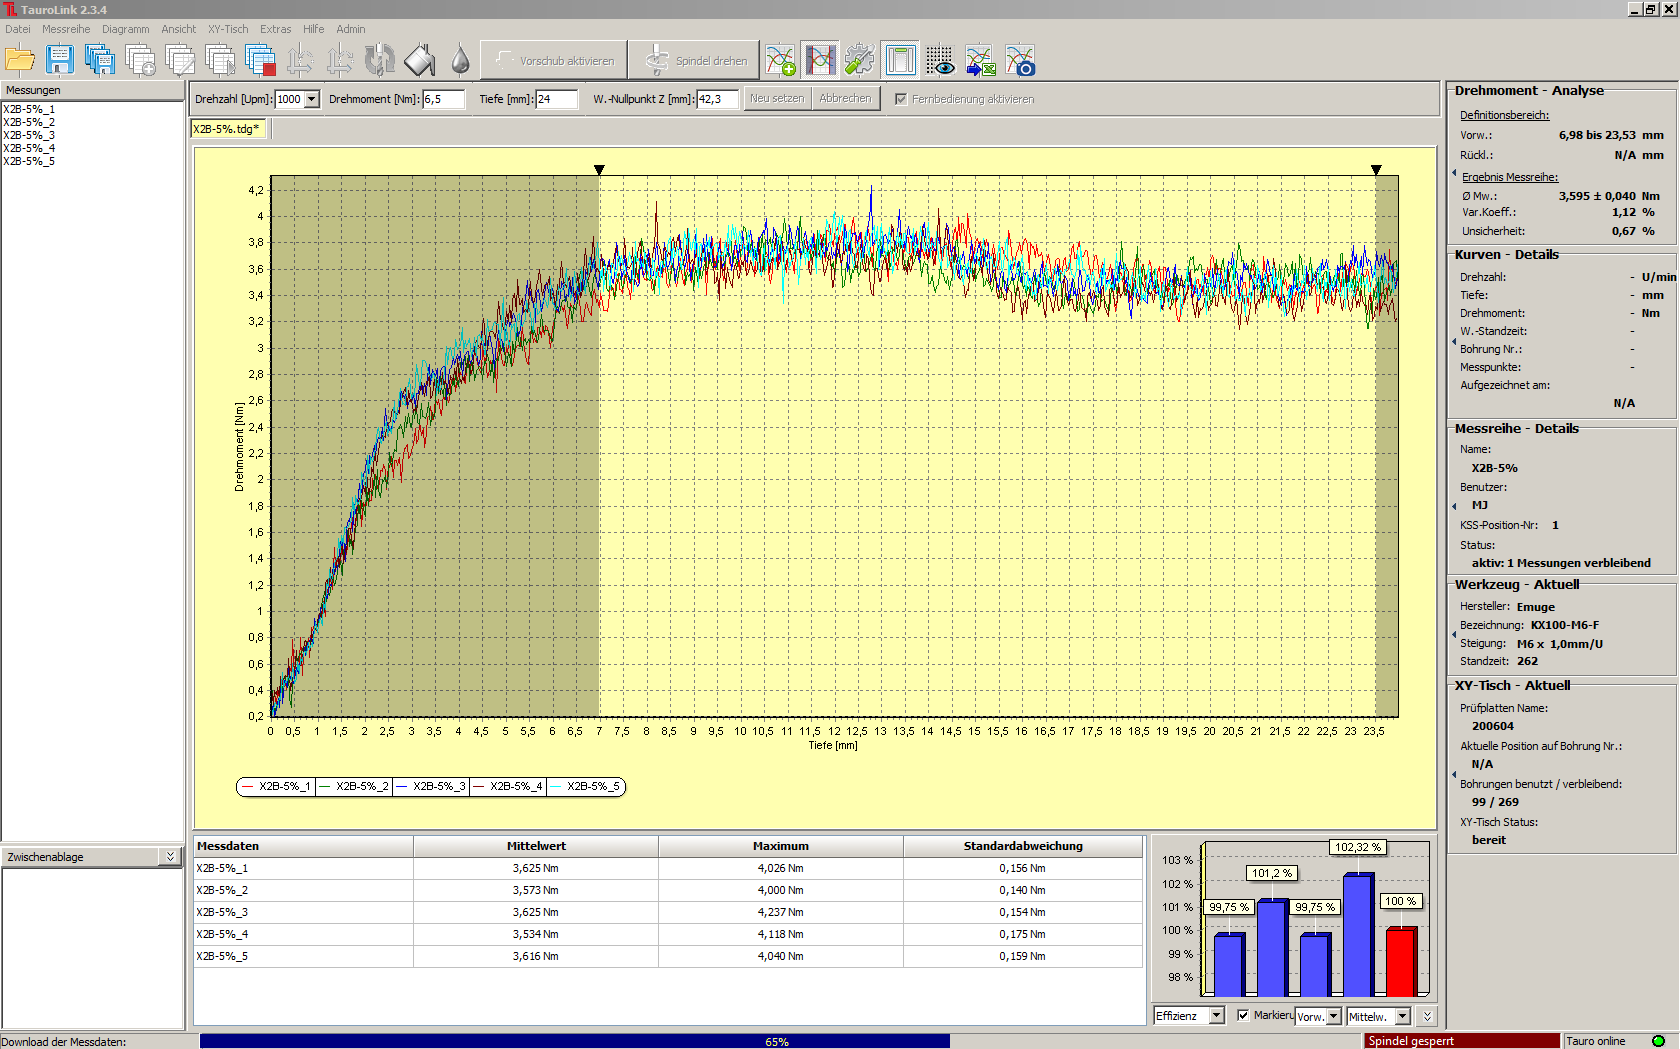1680x1049 pixels.
Task: Open the Extras menu
Action: (x=276, y=29)
